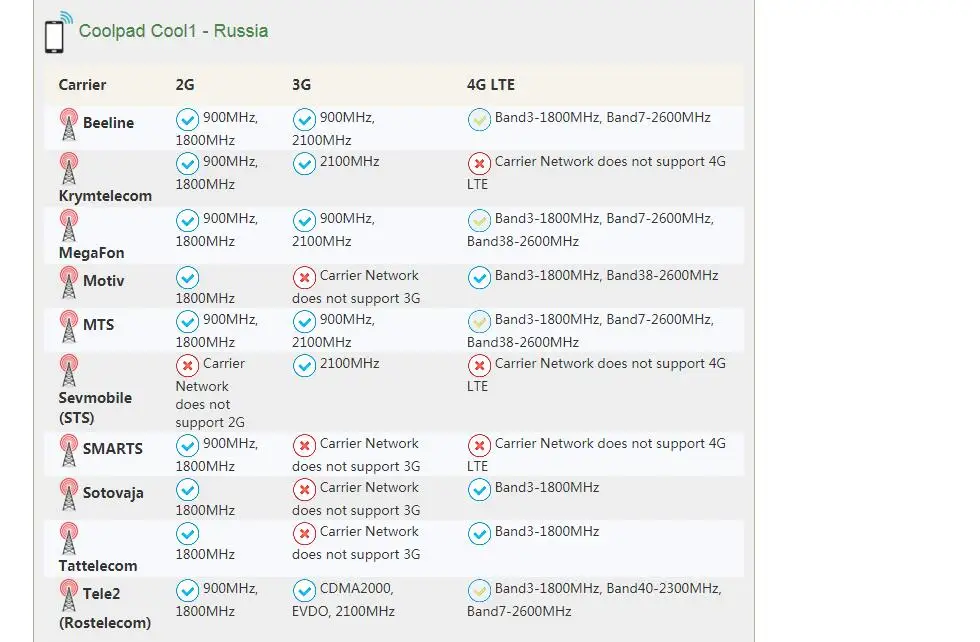Click MTS 2G checkmark icon
980x642 pixels.
click(187, 321)
